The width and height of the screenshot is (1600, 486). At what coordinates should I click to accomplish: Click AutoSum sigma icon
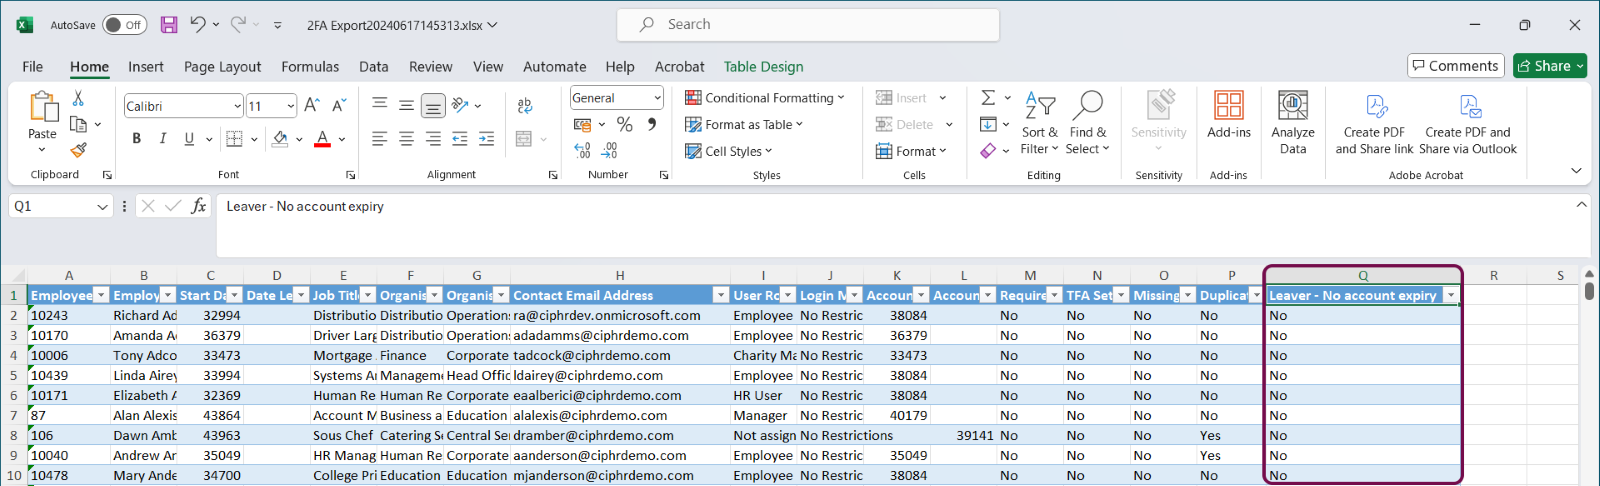pyautogui.click(x=988, y=97)
